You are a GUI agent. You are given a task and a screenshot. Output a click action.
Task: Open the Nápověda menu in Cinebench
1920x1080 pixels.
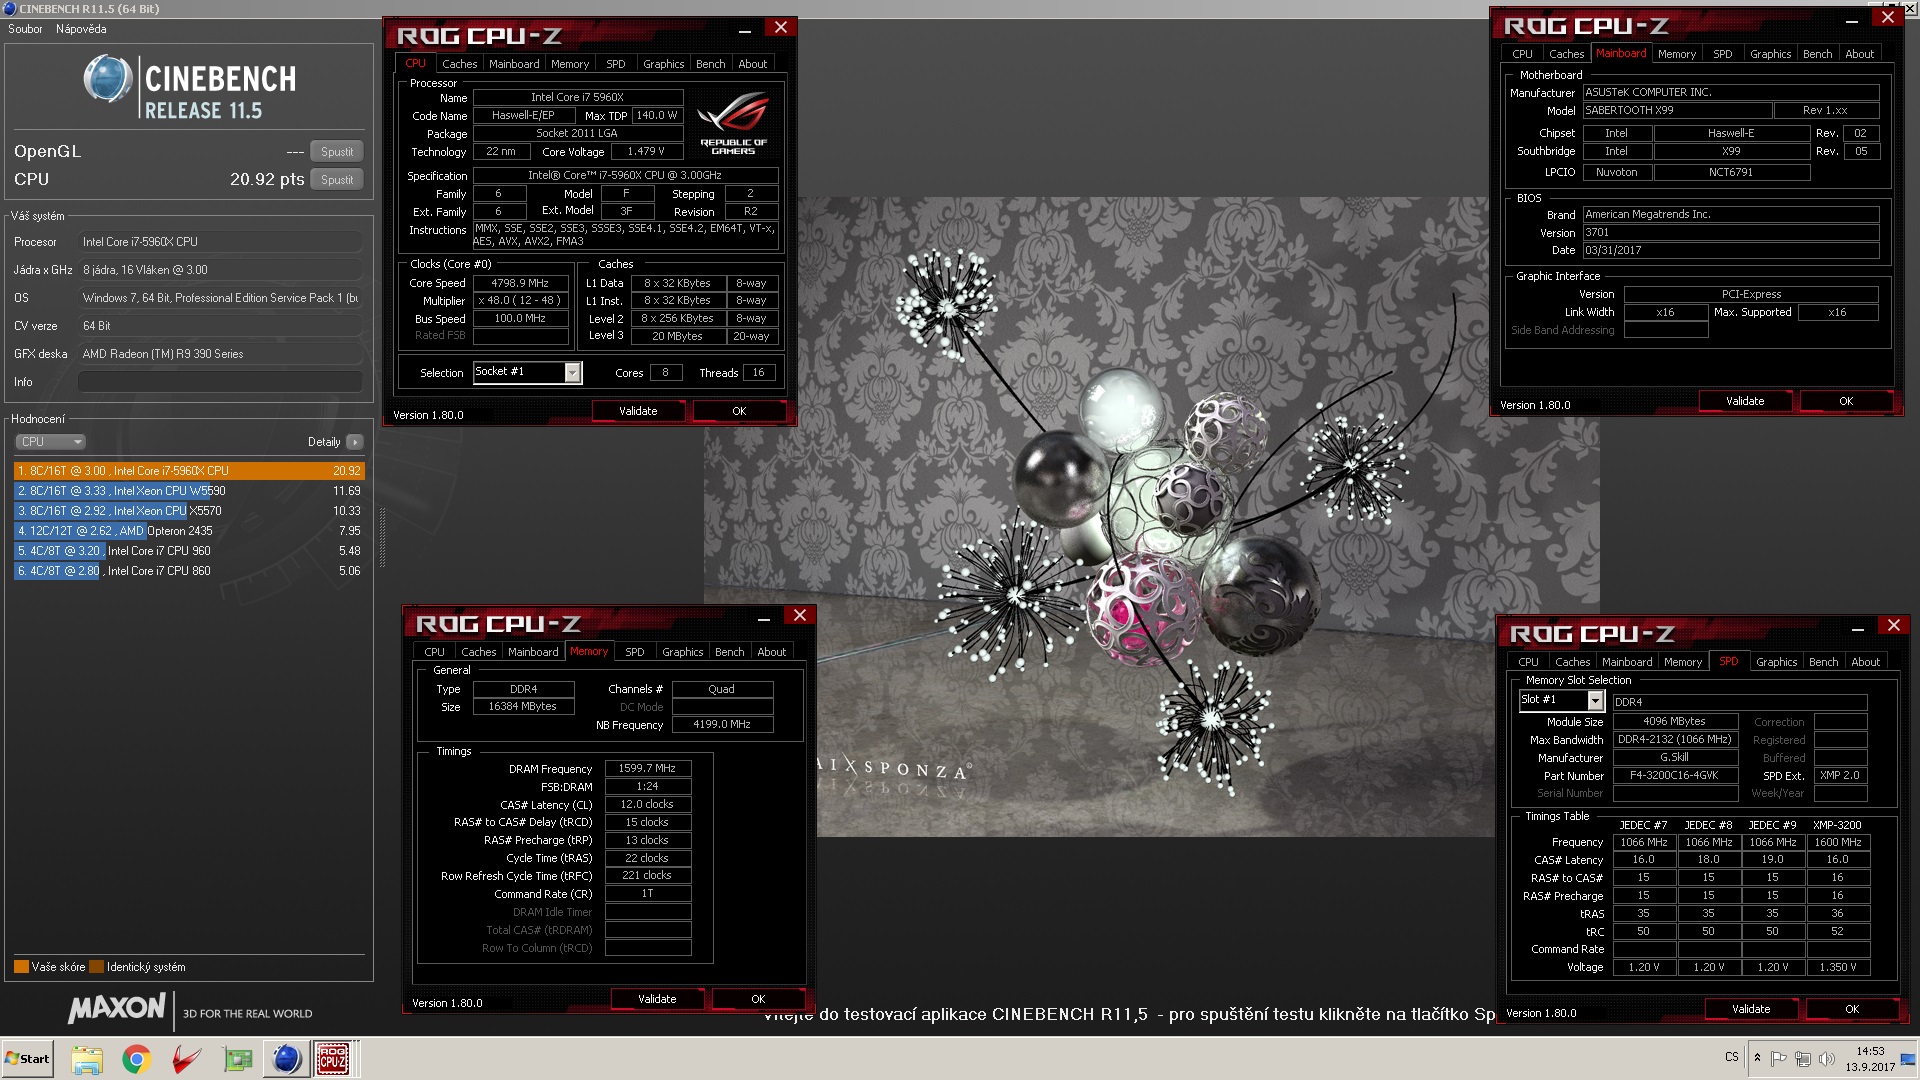(81, 29)
